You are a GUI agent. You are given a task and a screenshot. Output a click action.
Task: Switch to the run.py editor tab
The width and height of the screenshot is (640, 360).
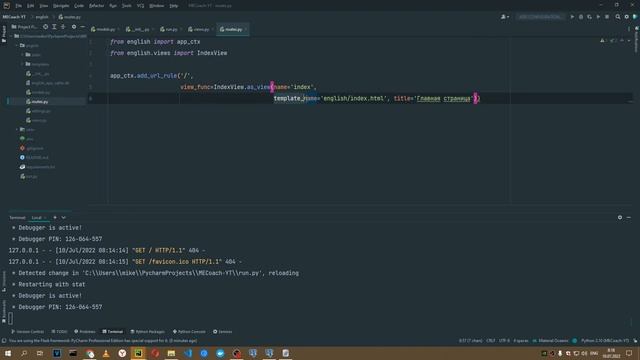point(171,29)
